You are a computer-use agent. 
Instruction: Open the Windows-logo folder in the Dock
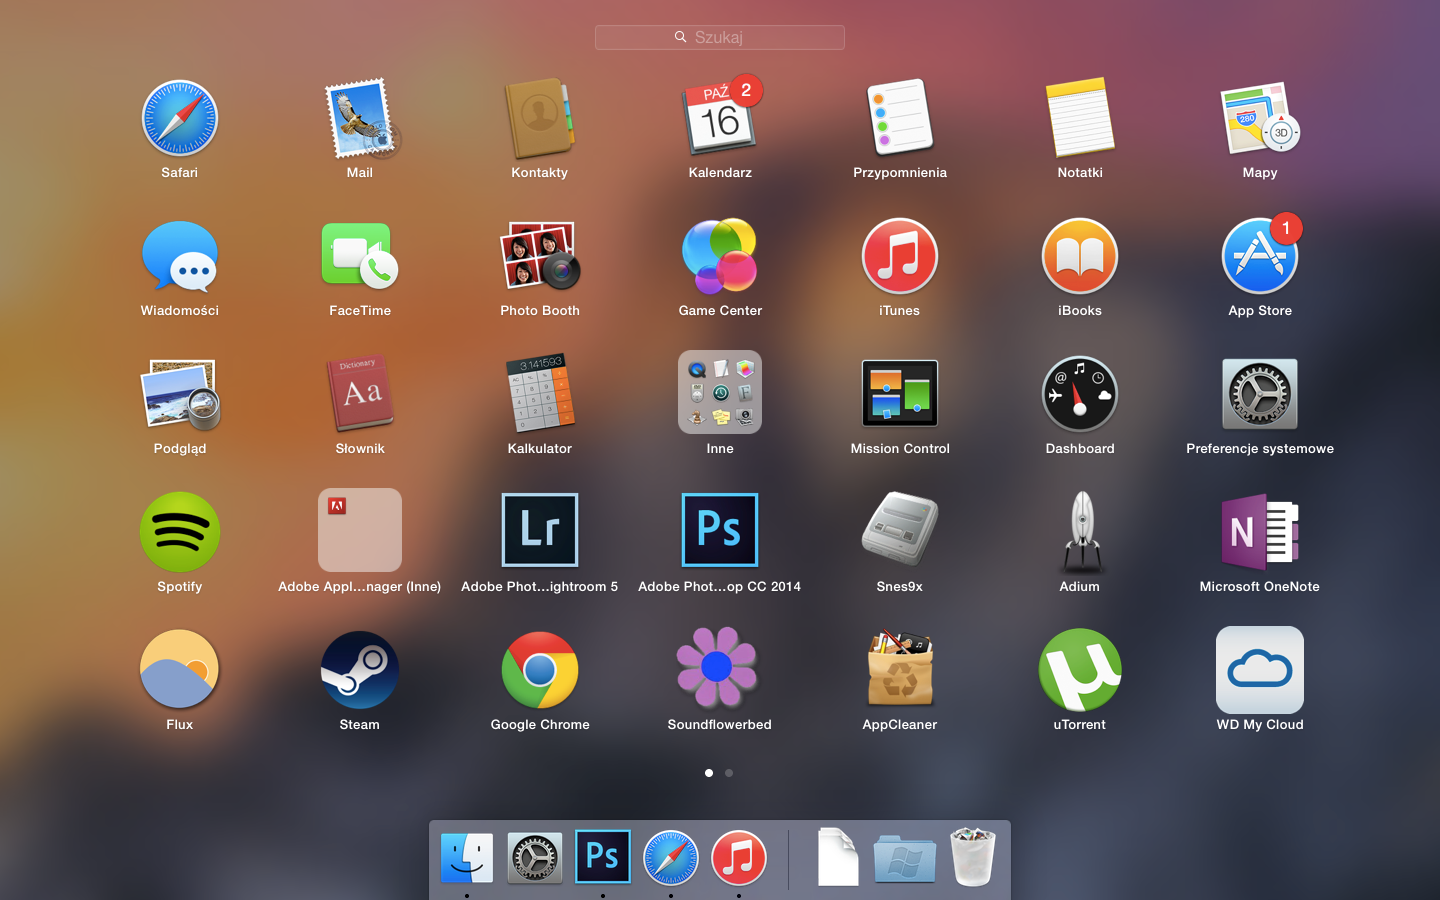tap(905, 858)
